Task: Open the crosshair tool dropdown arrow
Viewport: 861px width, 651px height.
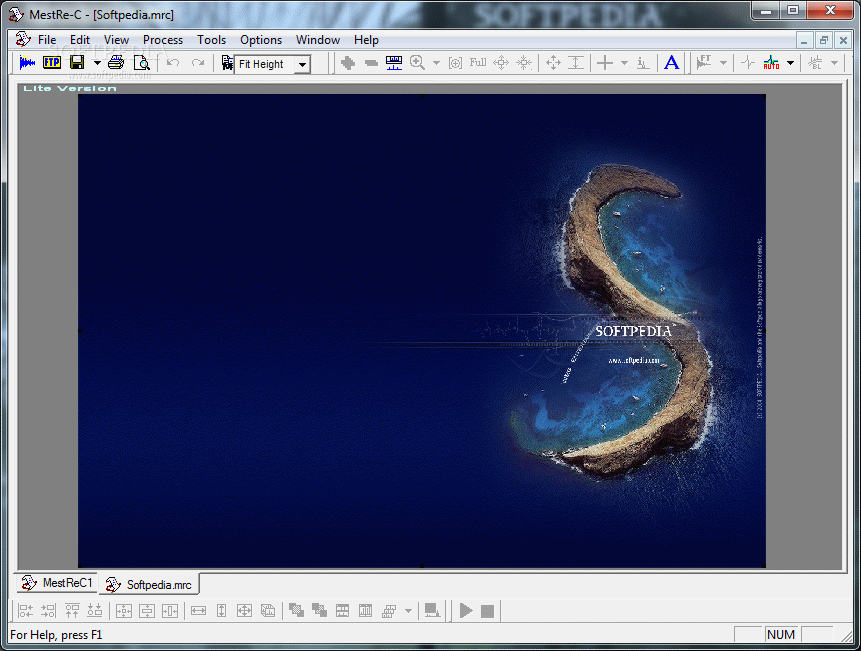Action: (624, 63)
